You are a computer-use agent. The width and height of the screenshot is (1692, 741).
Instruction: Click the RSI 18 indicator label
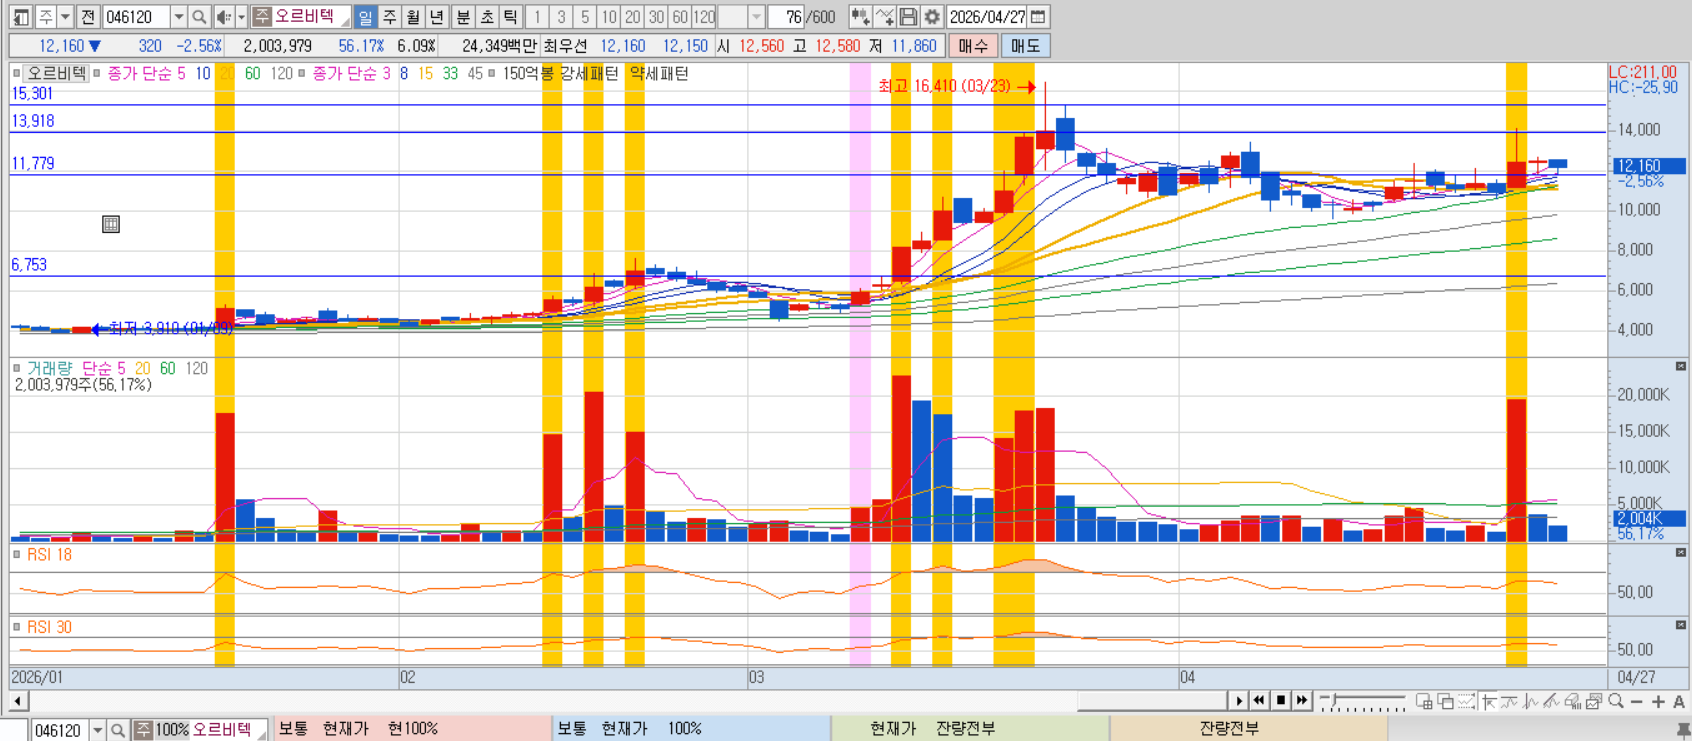[49, 554]
